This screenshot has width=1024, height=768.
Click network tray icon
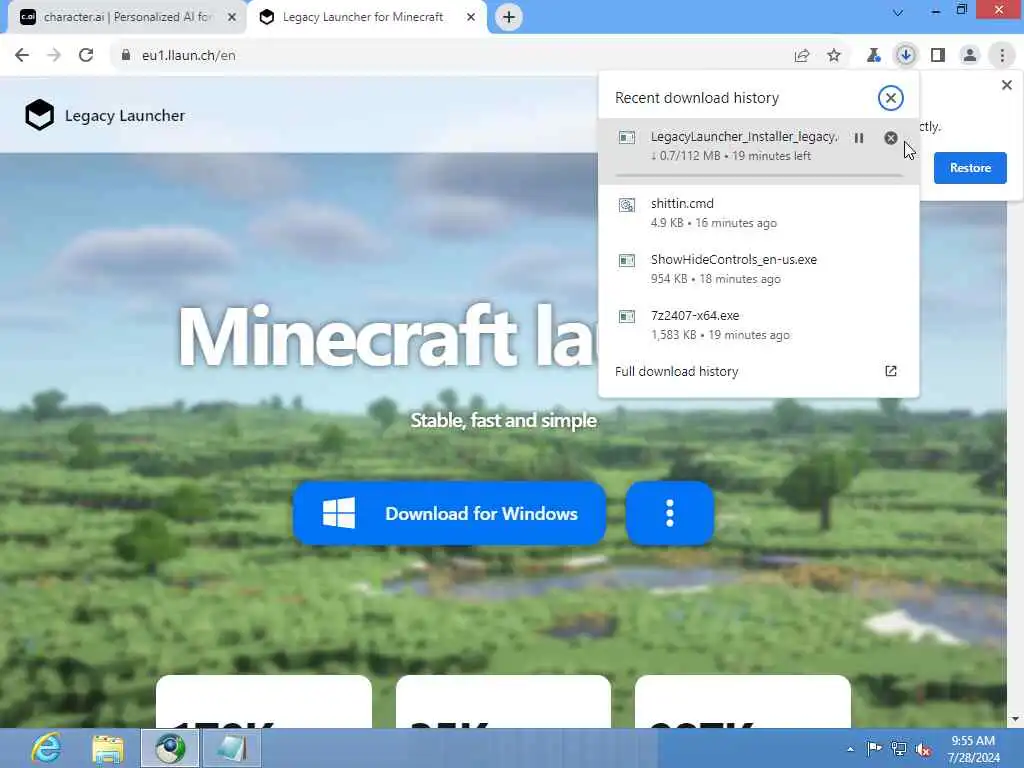[x=899, y=749]
